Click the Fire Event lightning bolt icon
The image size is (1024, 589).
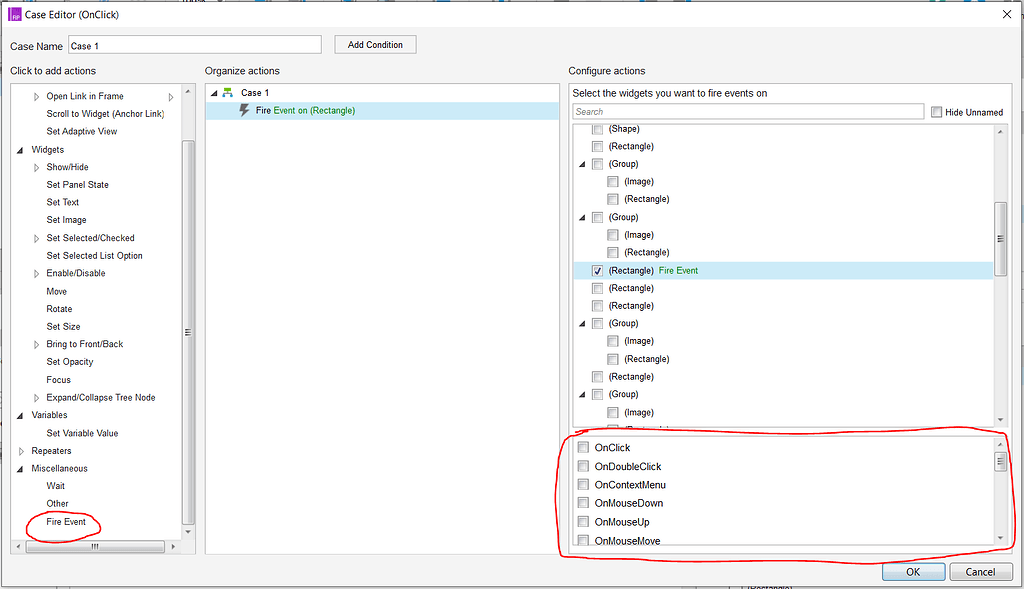click(246, 111)
